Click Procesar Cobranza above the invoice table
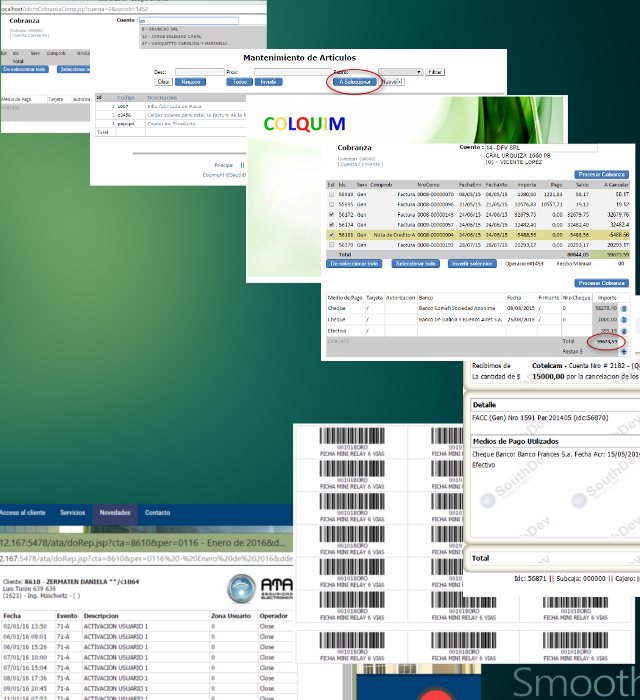This screenshot has height=700, width=640. point(601,175)
